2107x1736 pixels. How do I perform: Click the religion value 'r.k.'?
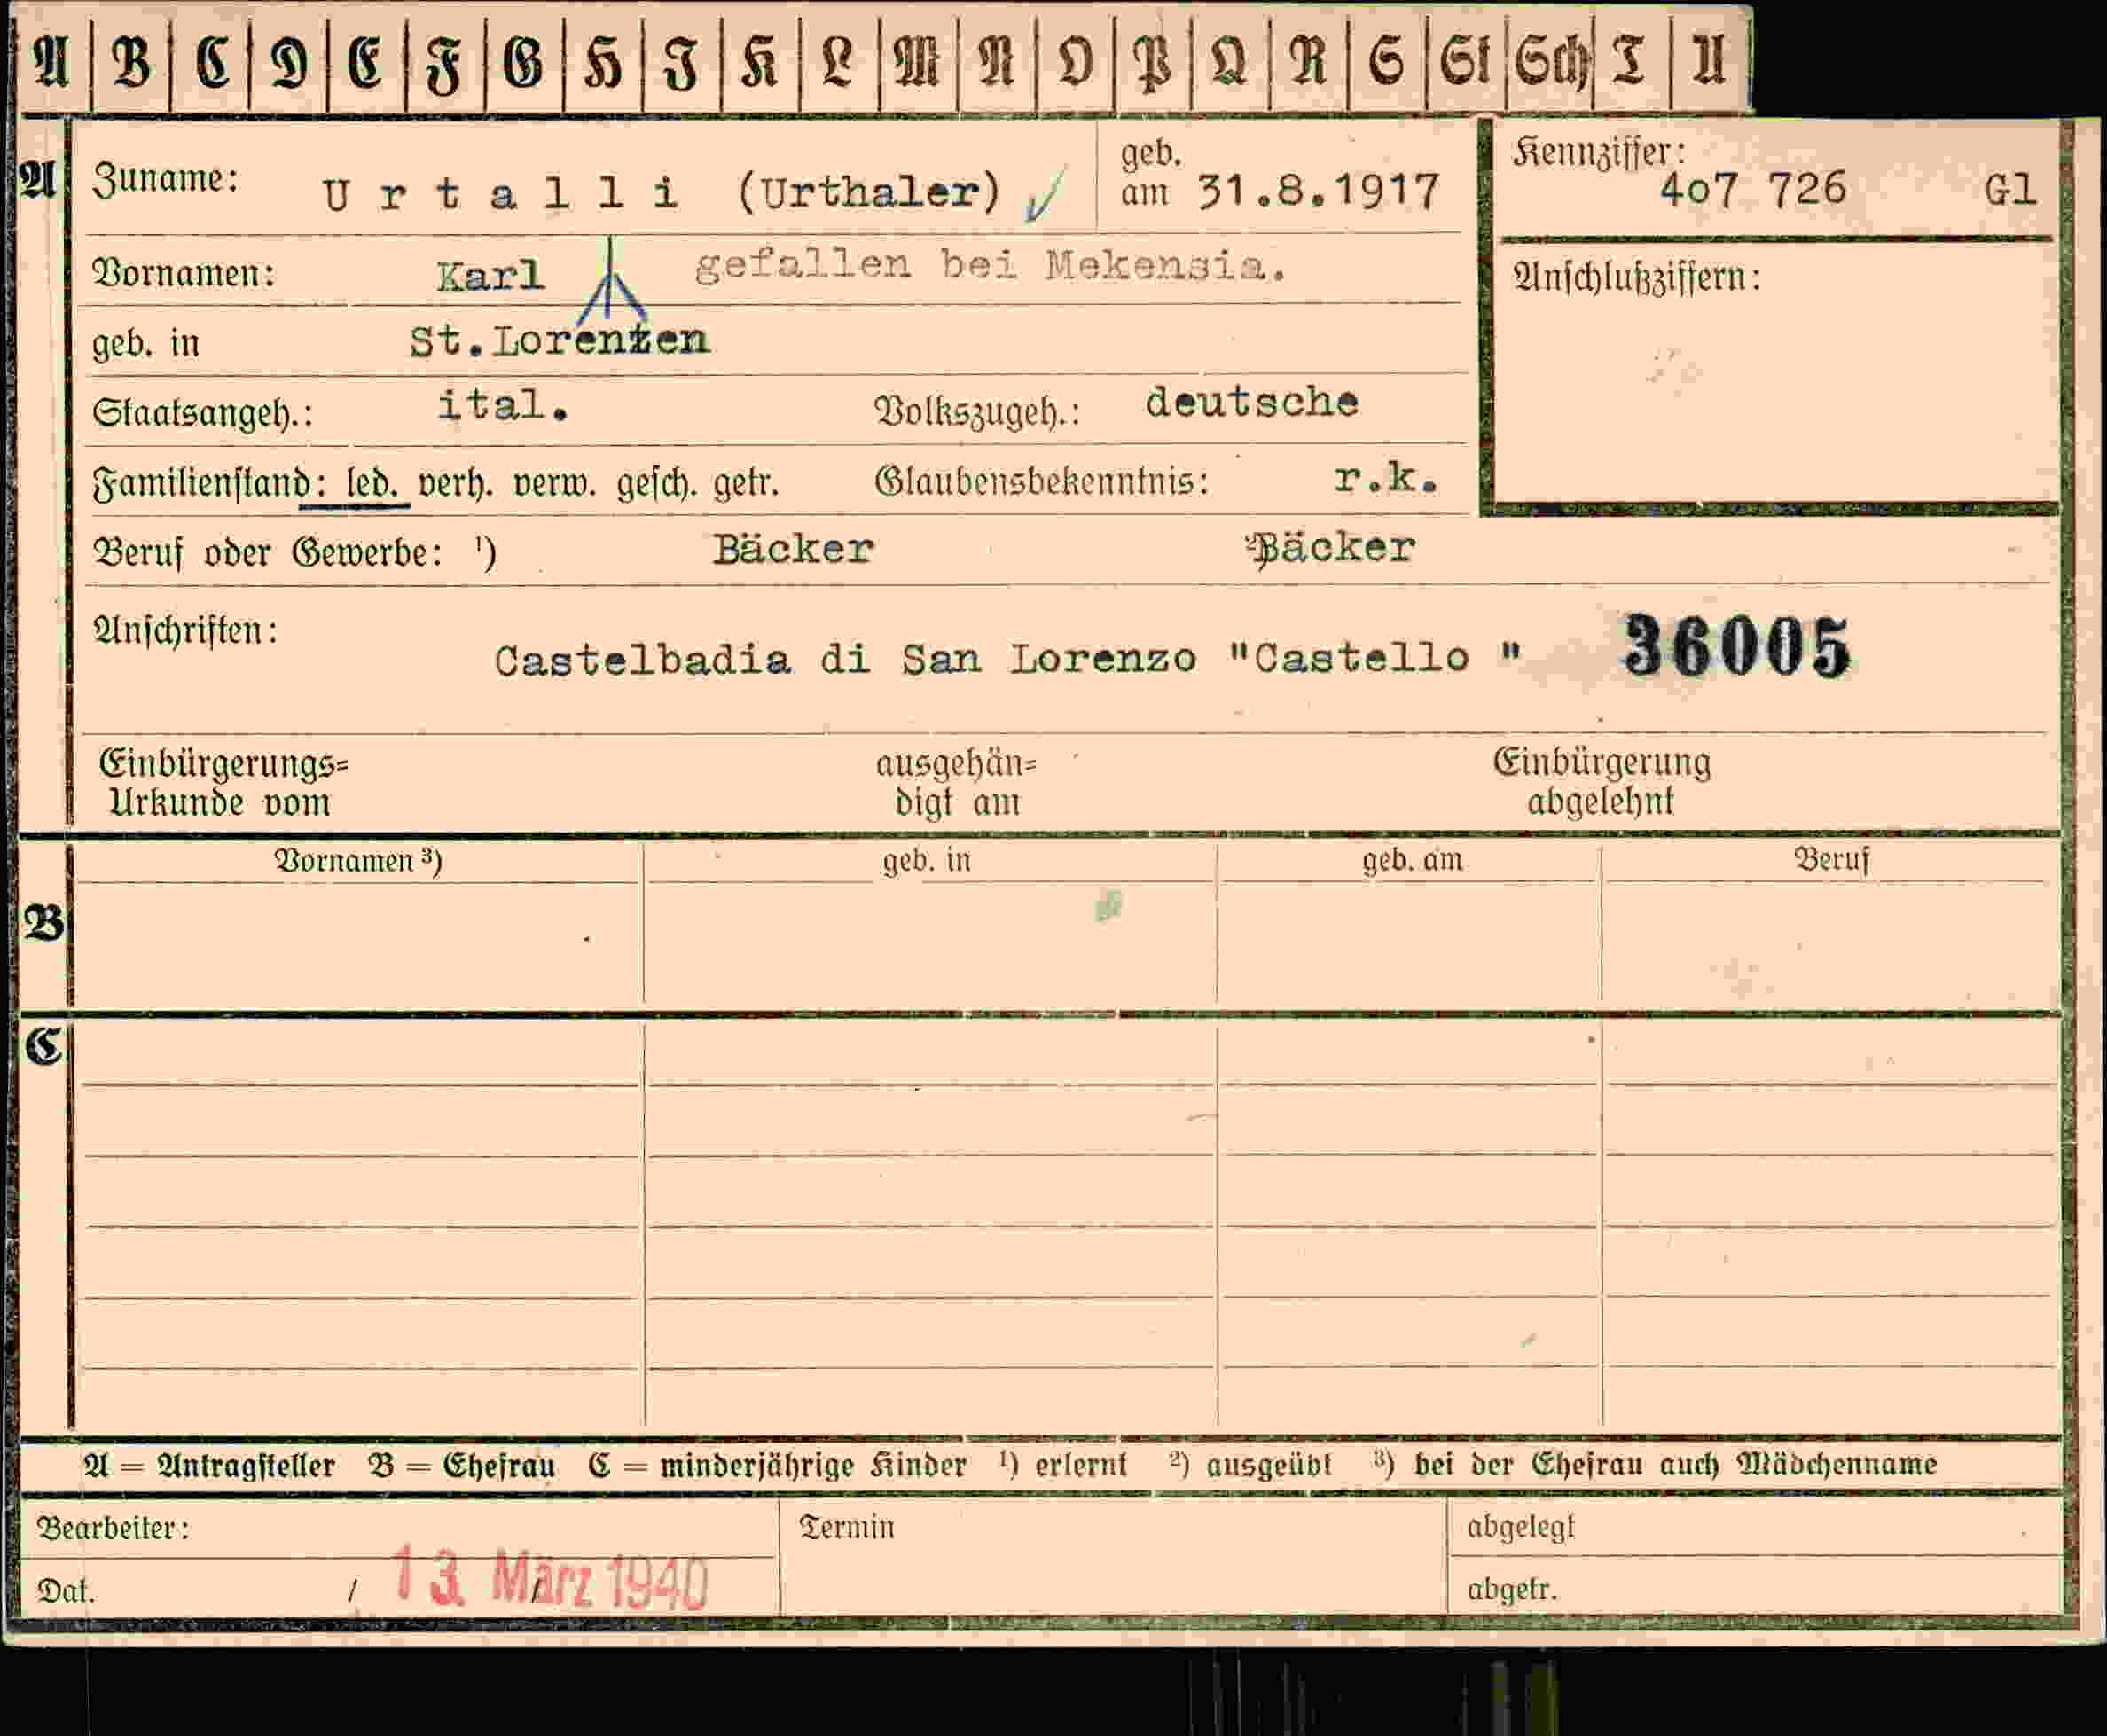pyautogui.click(x=1387, y=479)
